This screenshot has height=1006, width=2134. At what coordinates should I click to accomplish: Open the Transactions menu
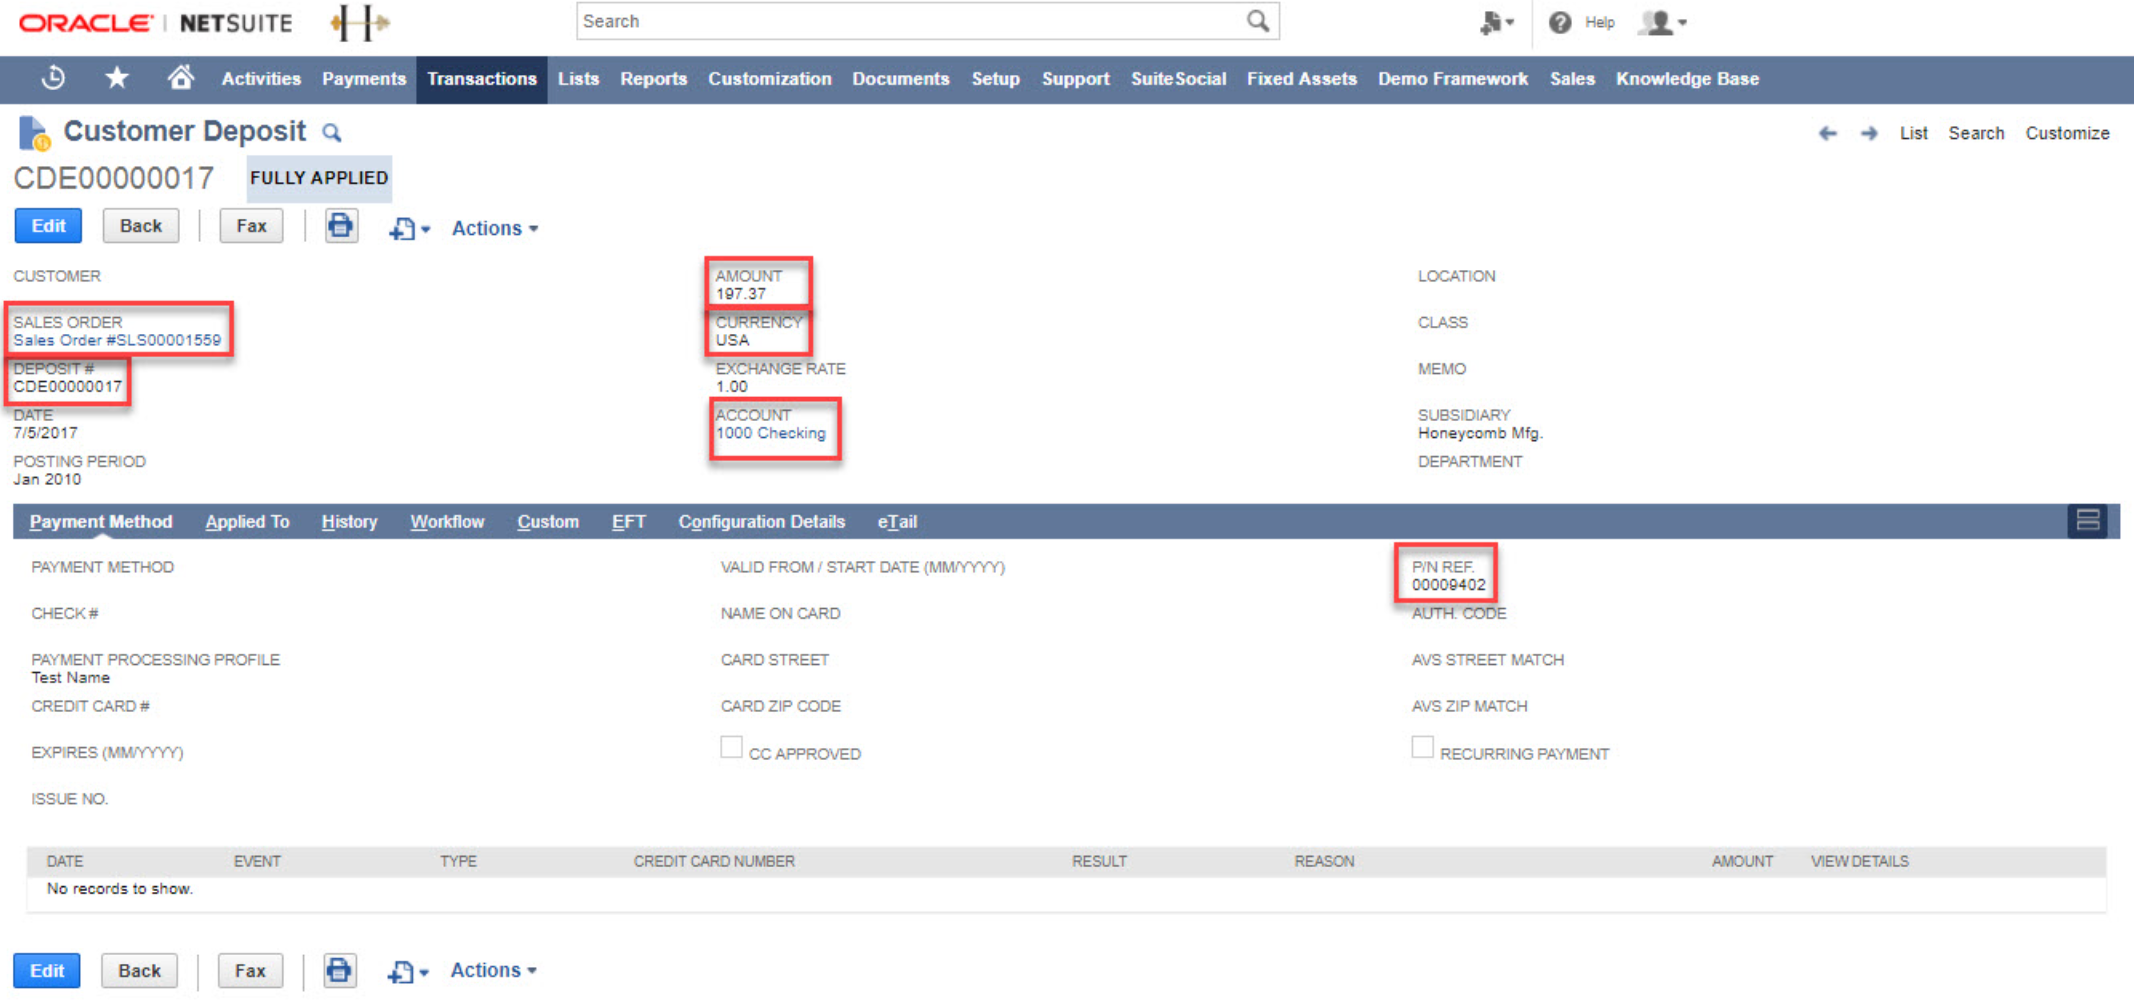481,79
